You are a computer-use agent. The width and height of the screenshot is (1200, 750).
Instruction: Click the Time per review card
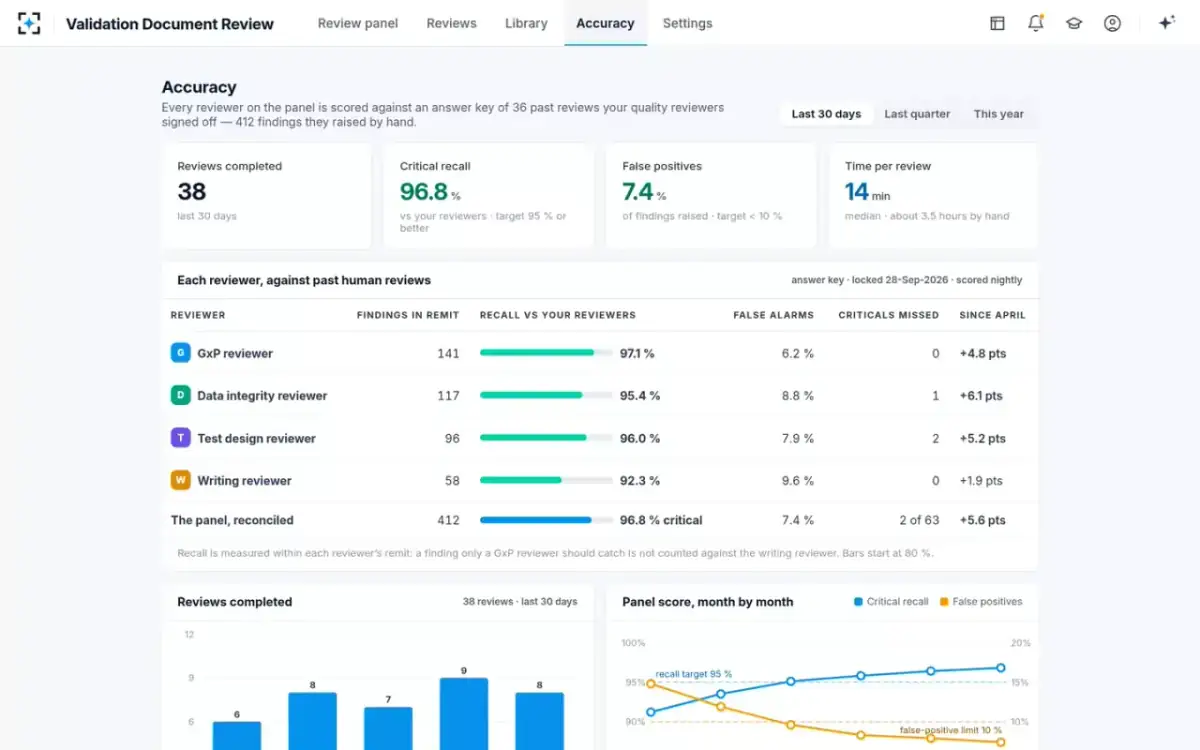[933, 196]
